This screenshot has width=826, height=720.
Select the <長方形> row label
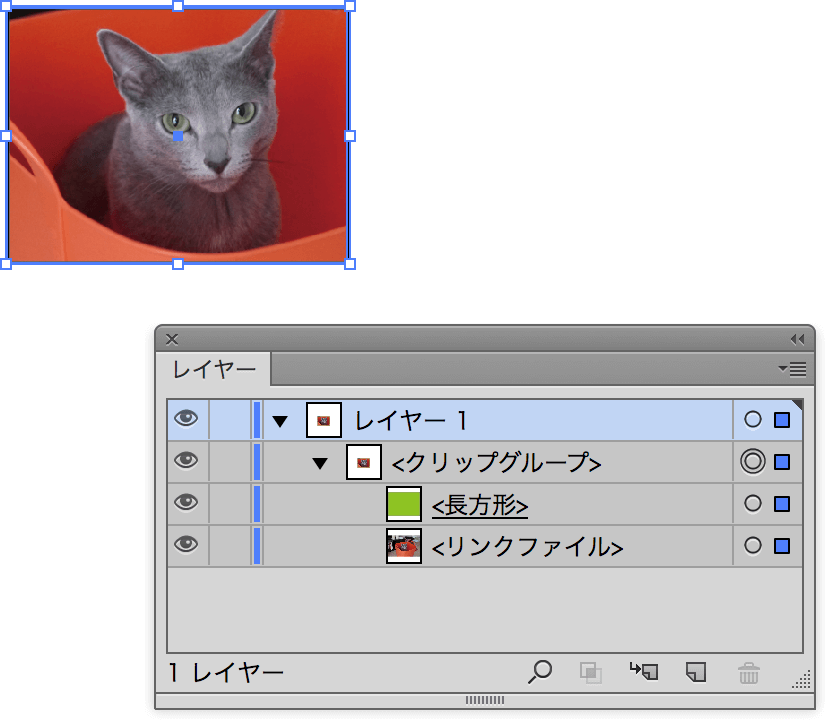tap(479, 505)
